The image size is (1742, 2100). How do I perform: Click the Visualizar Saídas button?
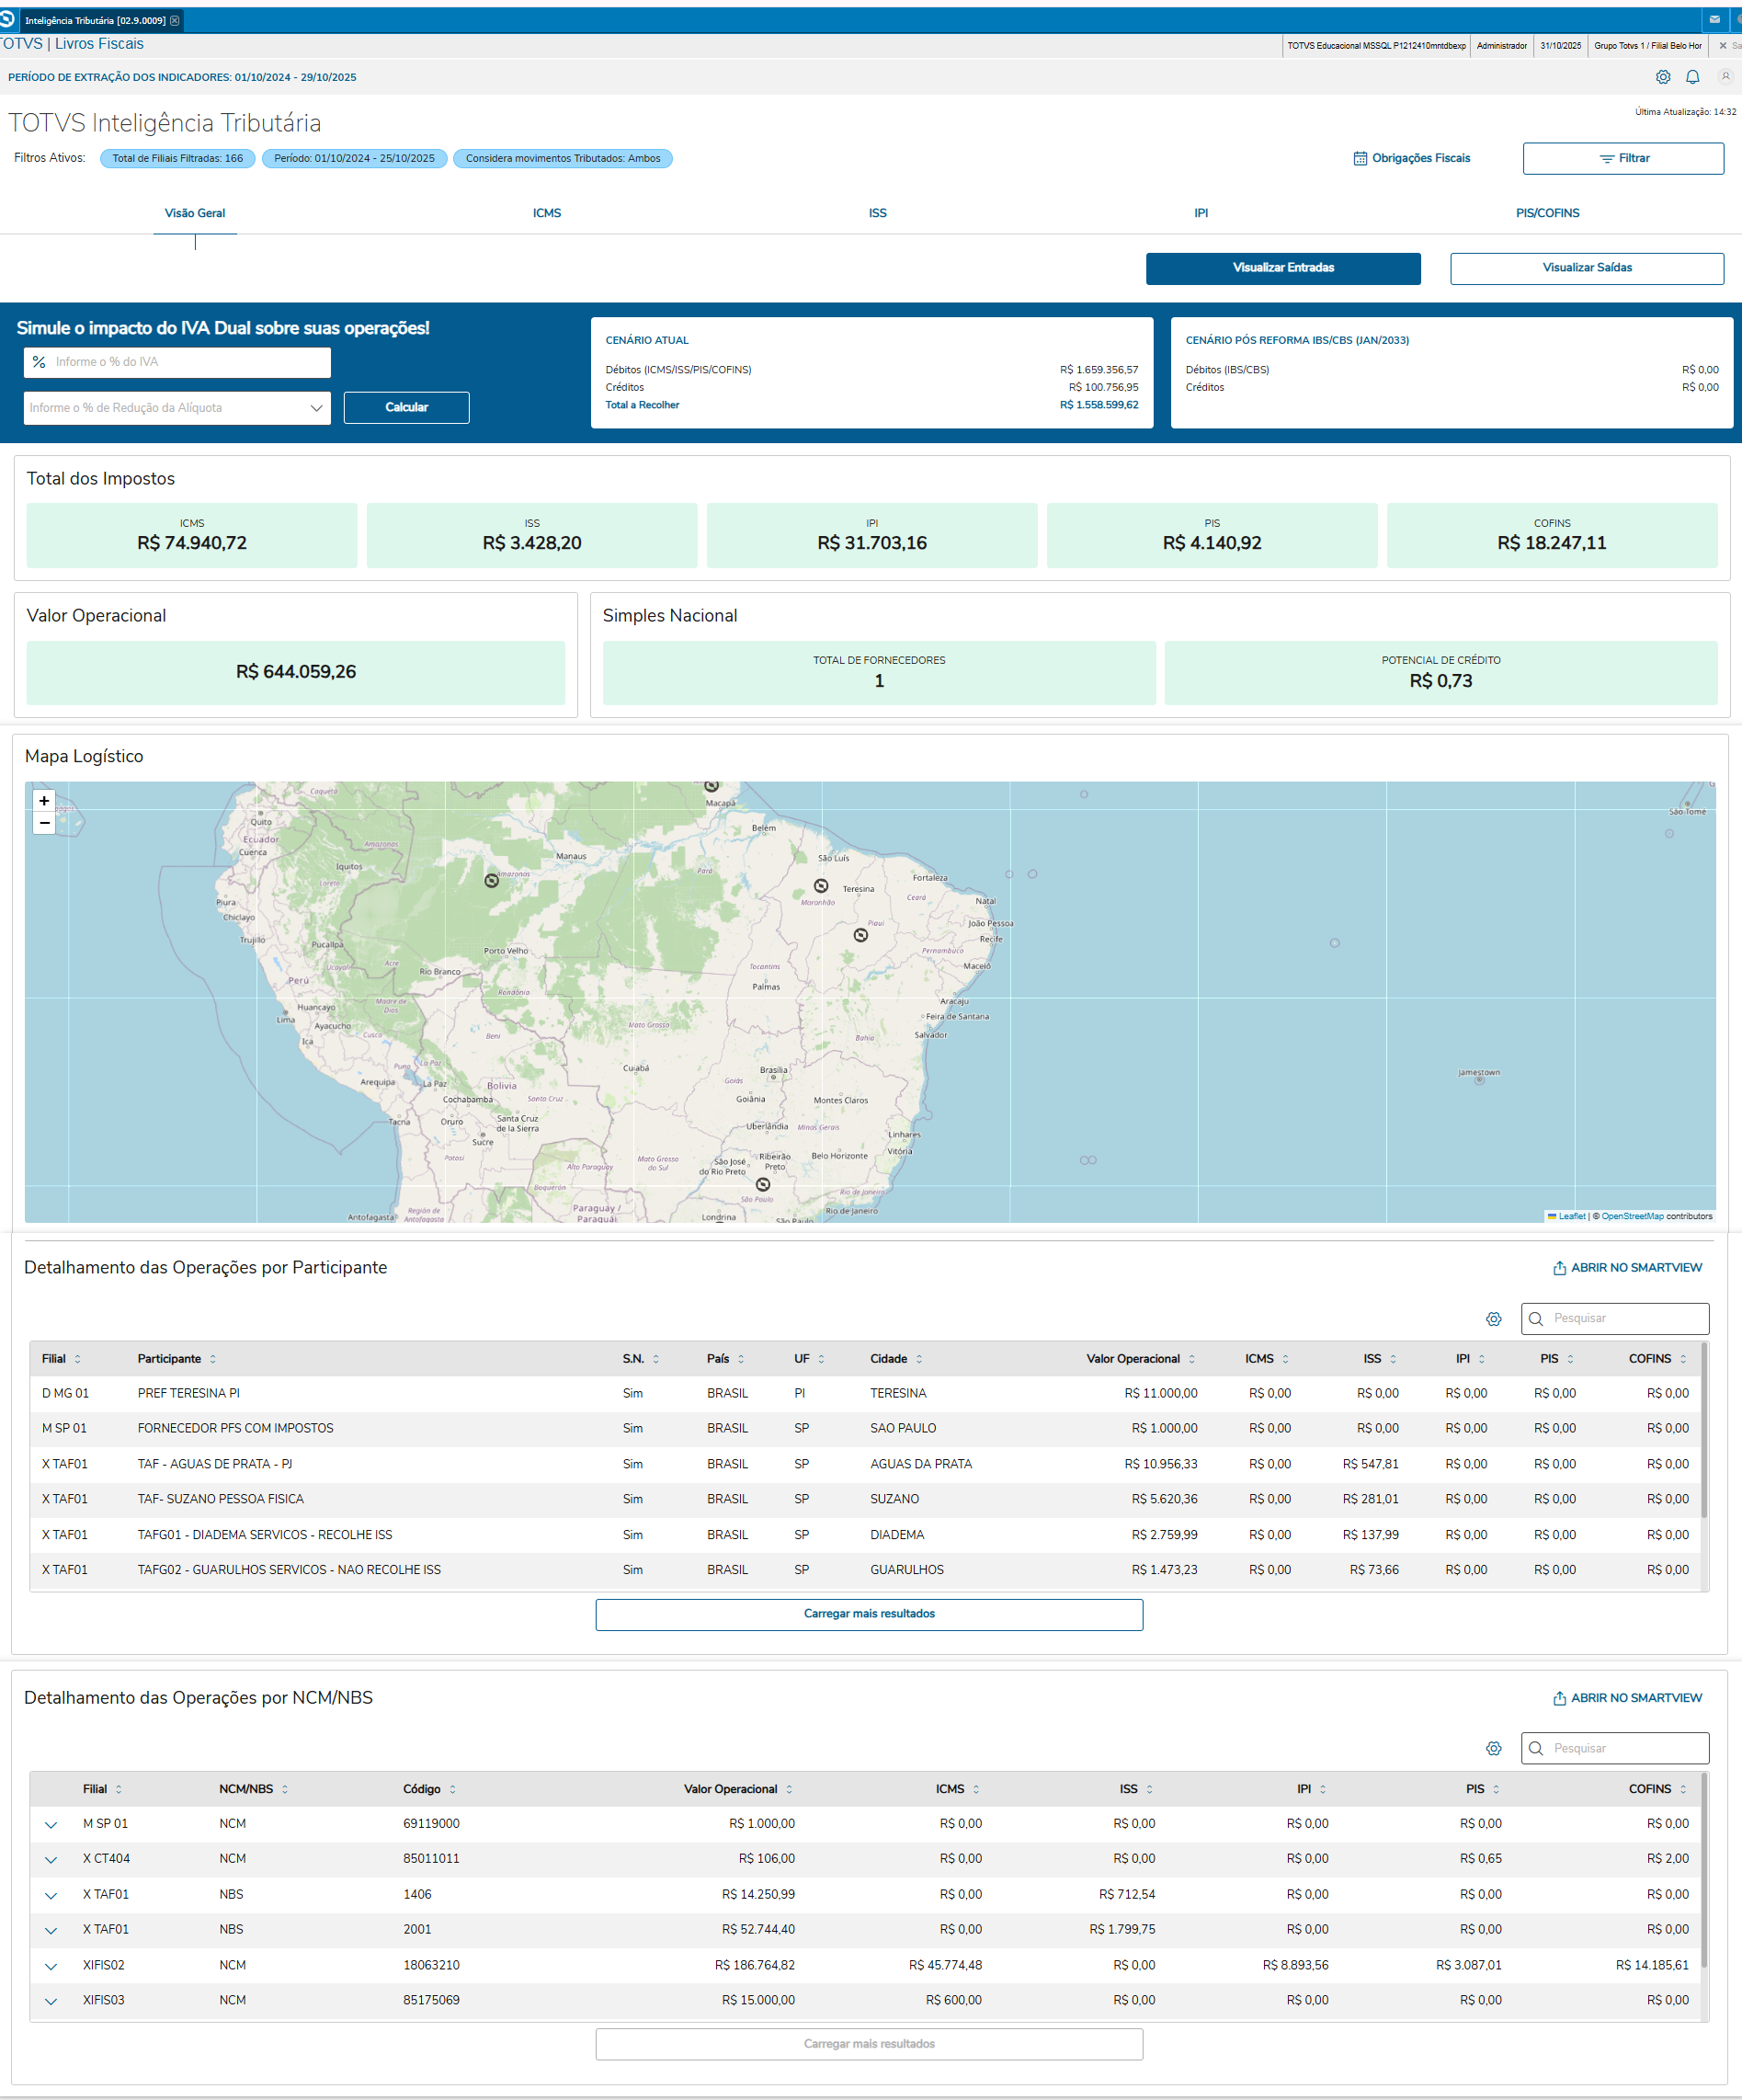[x=1587, y=268]
